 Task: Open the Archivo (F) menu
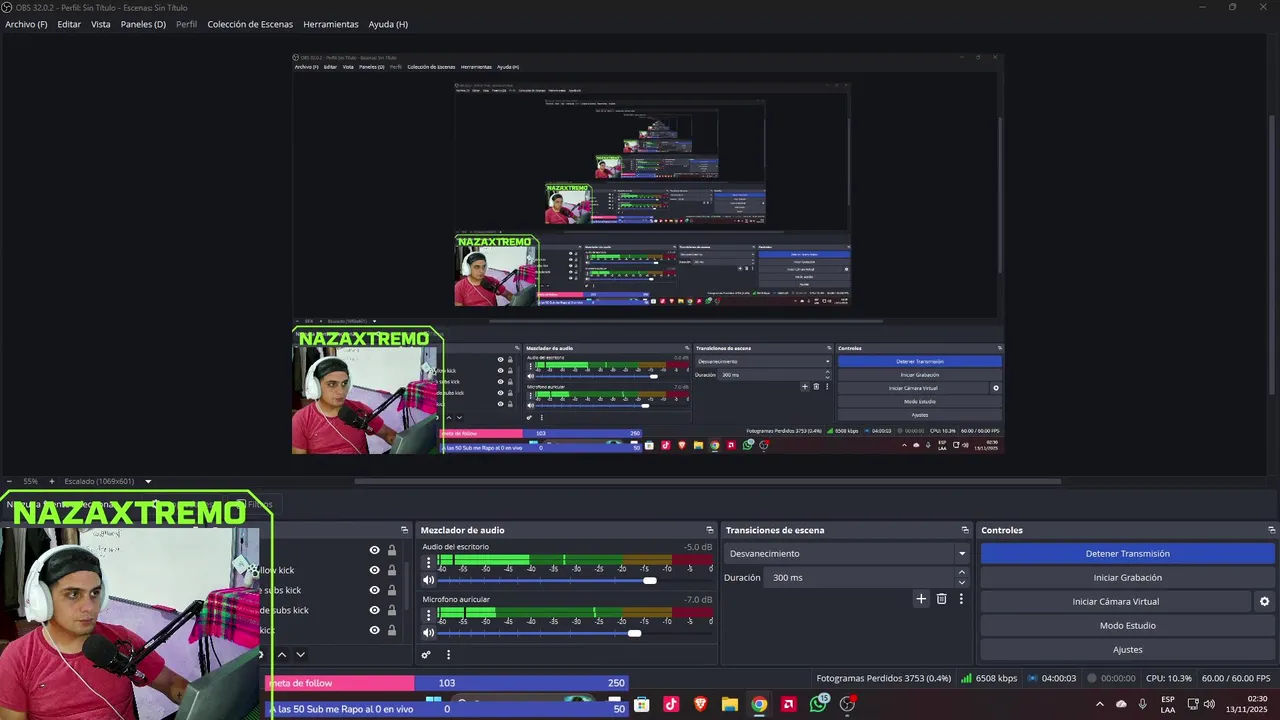[26, 24]
